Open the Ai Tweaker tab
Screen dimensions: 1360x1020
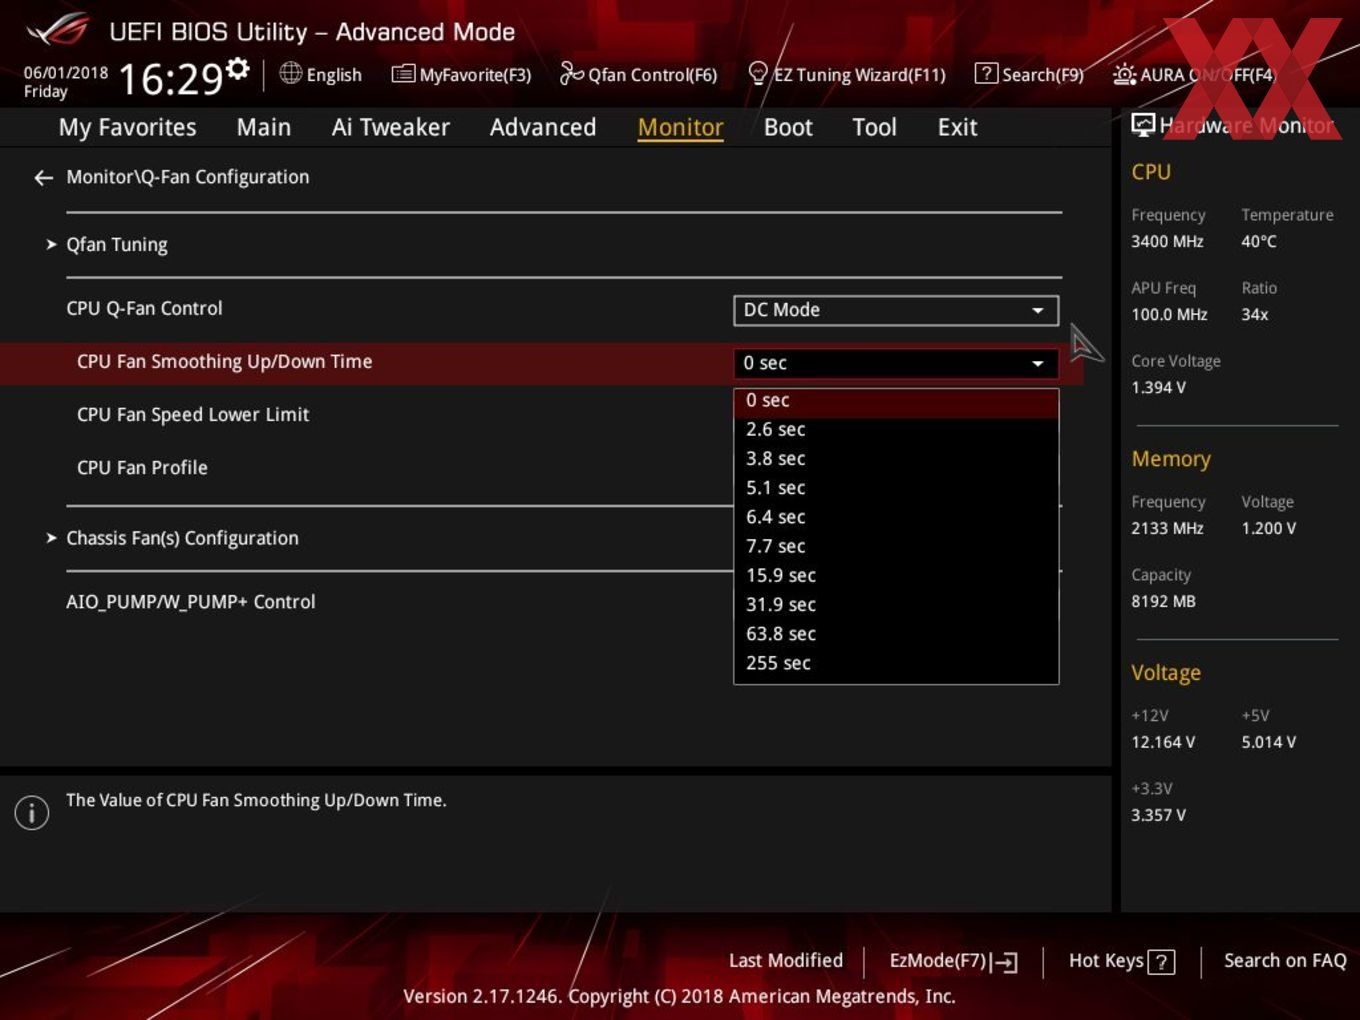(x=390, y=127)
